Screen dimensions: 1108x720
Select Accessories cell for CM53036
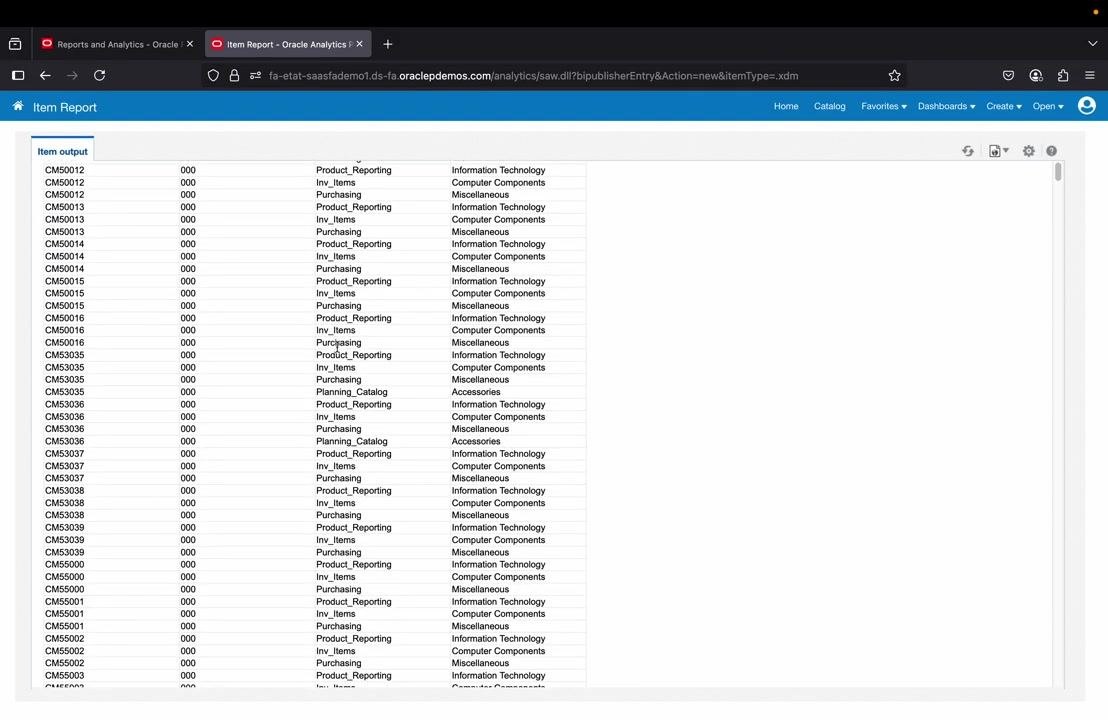pyautogui.click(x=476, y=442)
